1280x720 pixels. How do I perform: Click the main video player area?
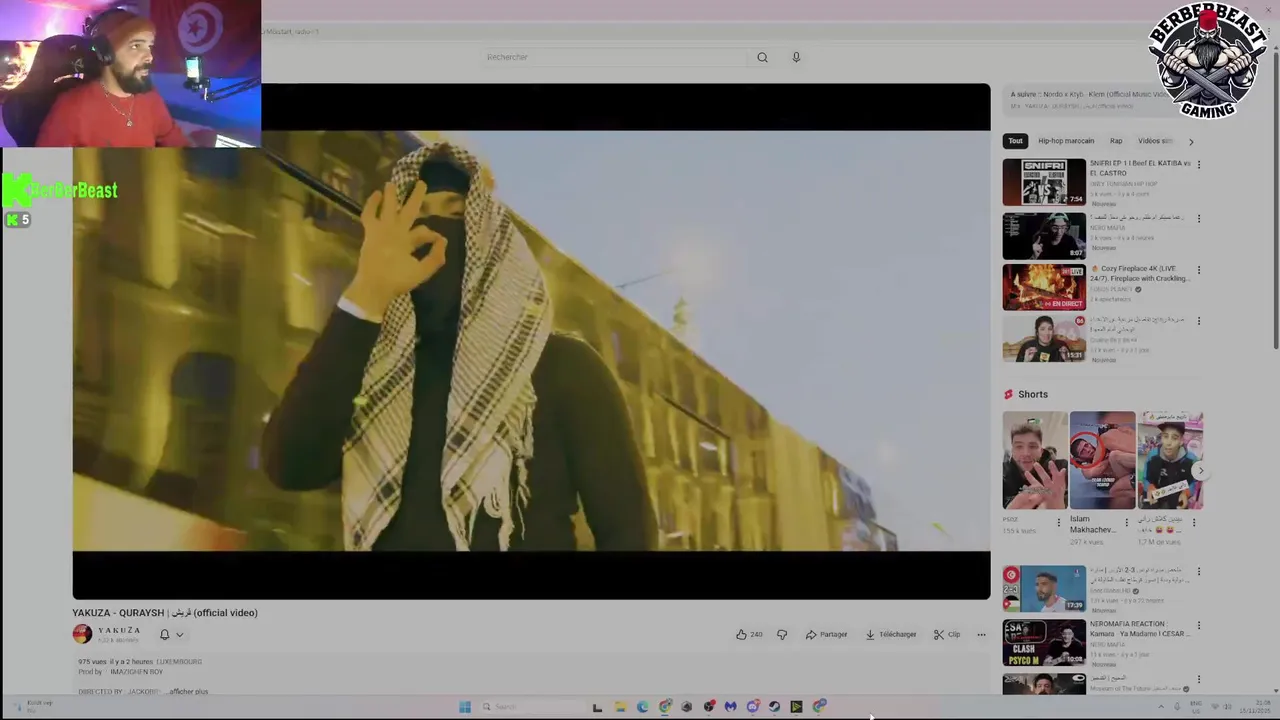(531, 341)
